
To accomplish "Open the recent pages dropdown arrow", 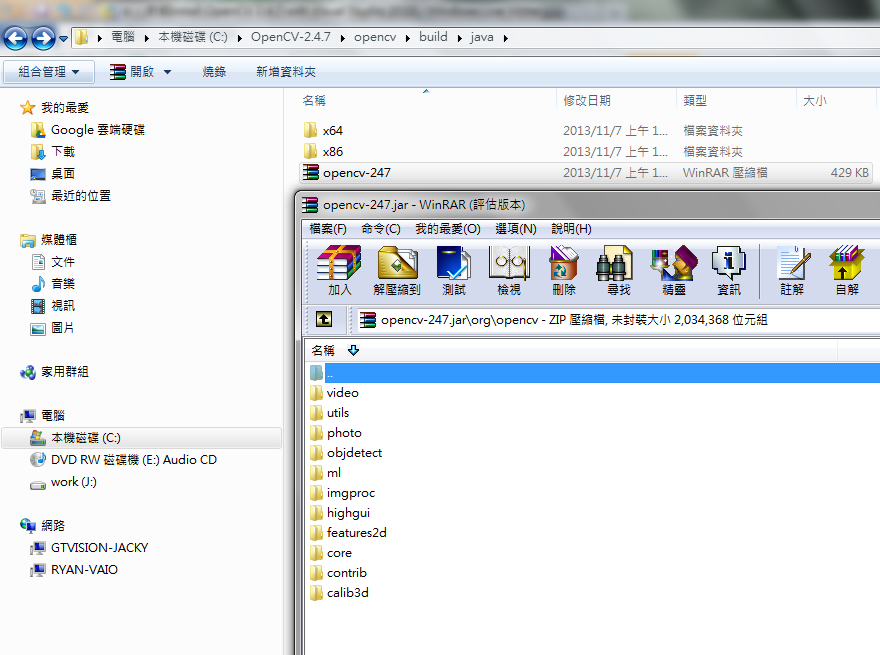I will [63, 39].
